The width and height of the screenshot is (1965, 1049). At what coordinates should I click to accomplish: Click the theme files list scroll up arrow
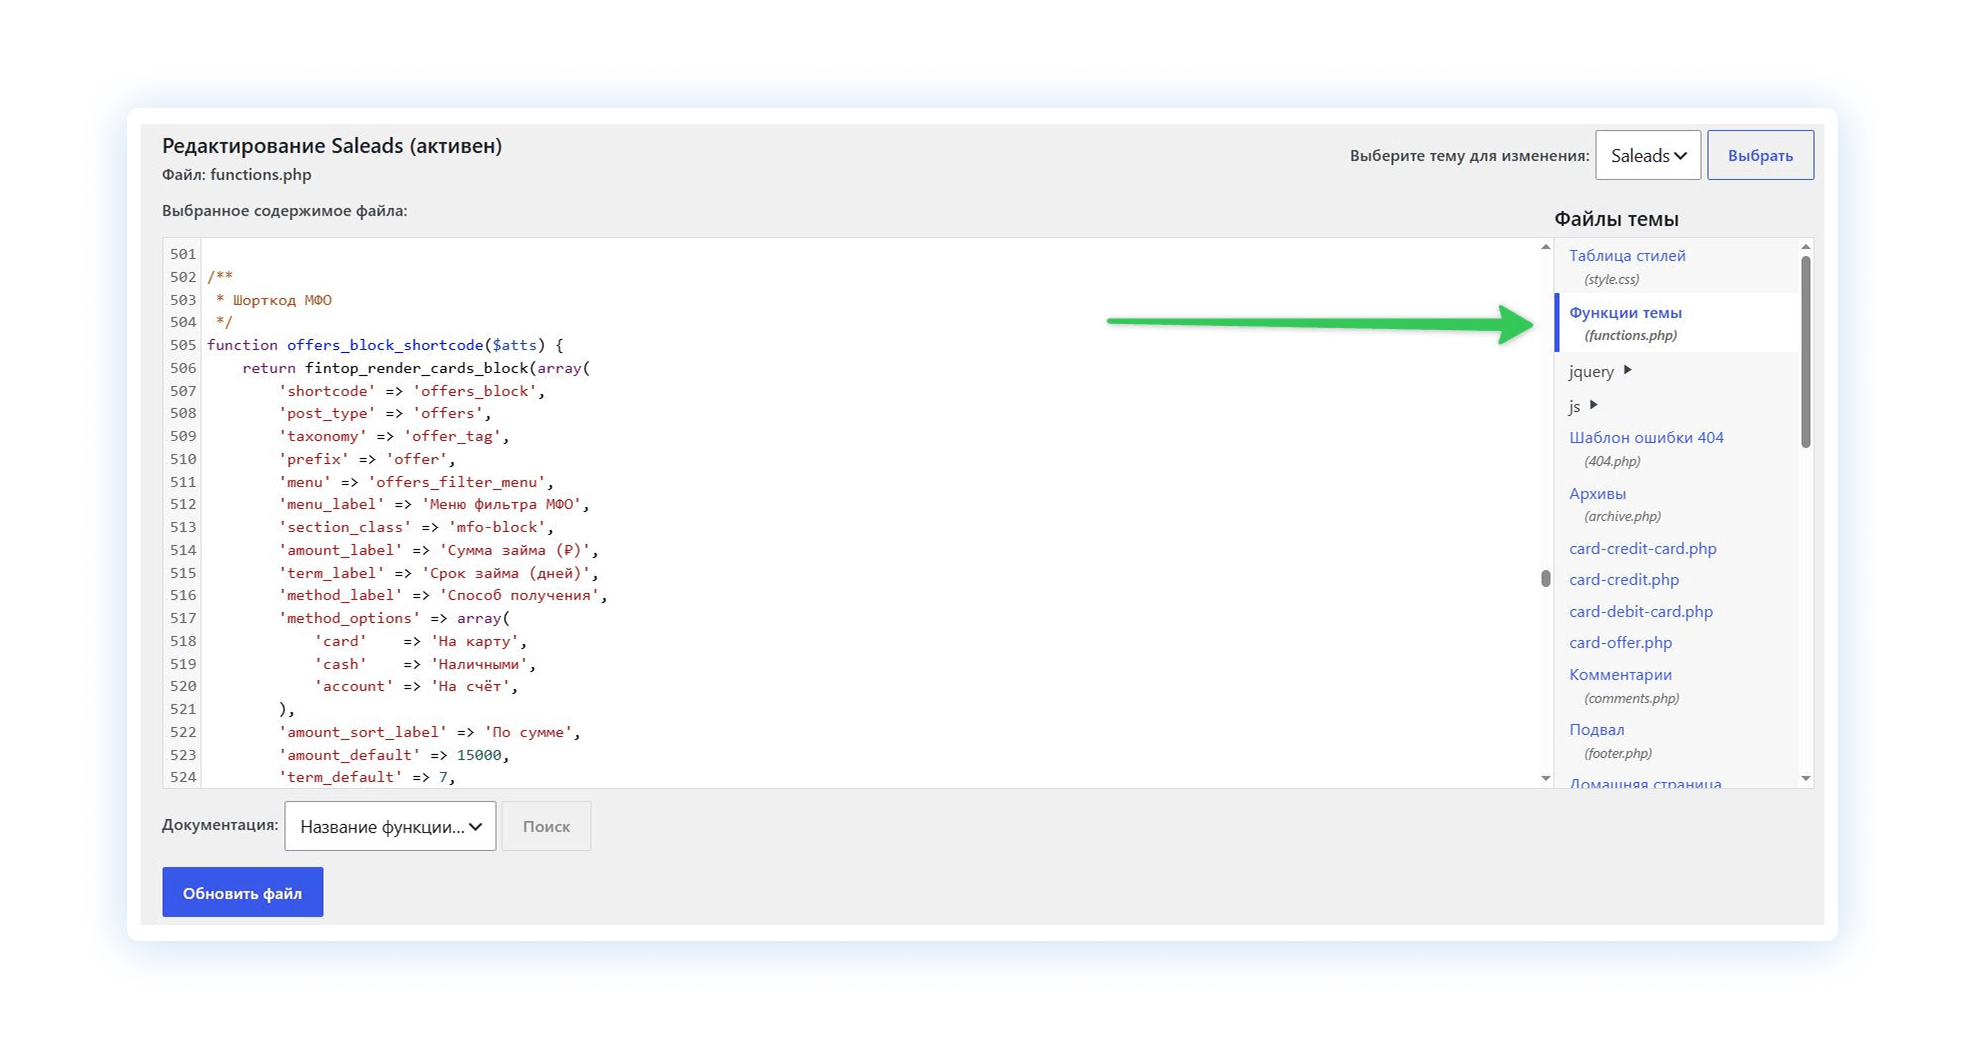click(1805, 247)
